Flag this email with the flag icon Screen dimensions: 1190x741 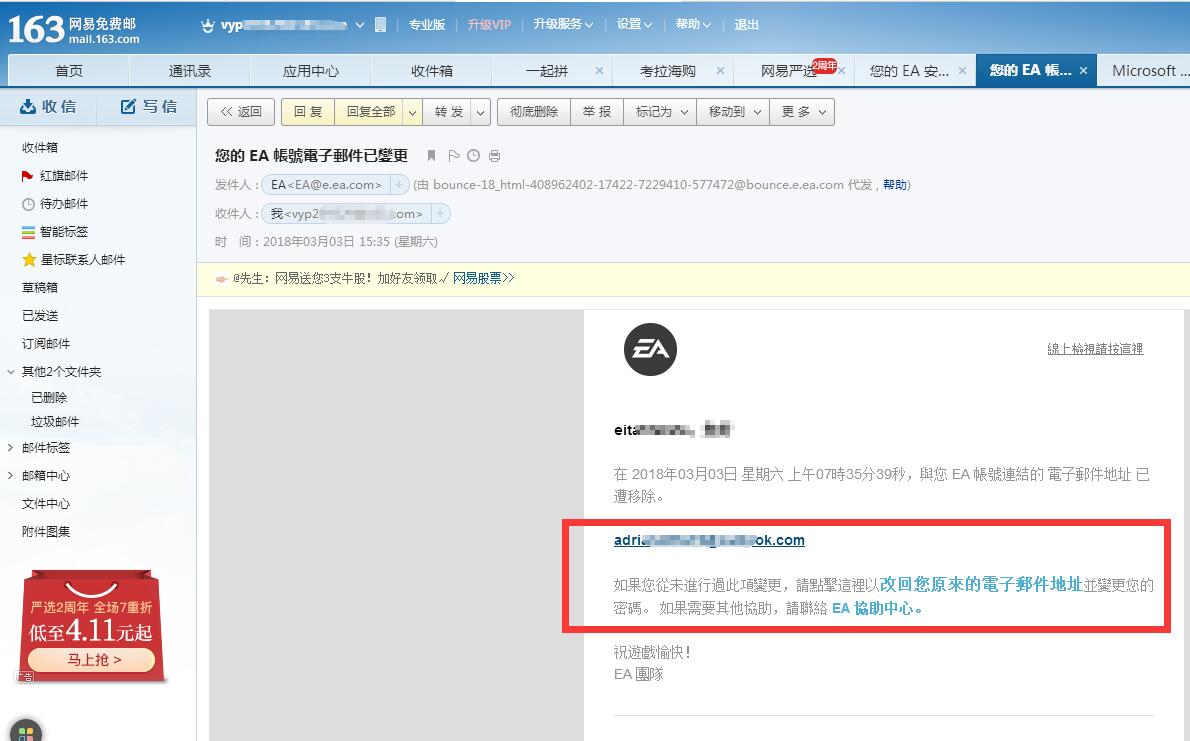click(454, 156)
